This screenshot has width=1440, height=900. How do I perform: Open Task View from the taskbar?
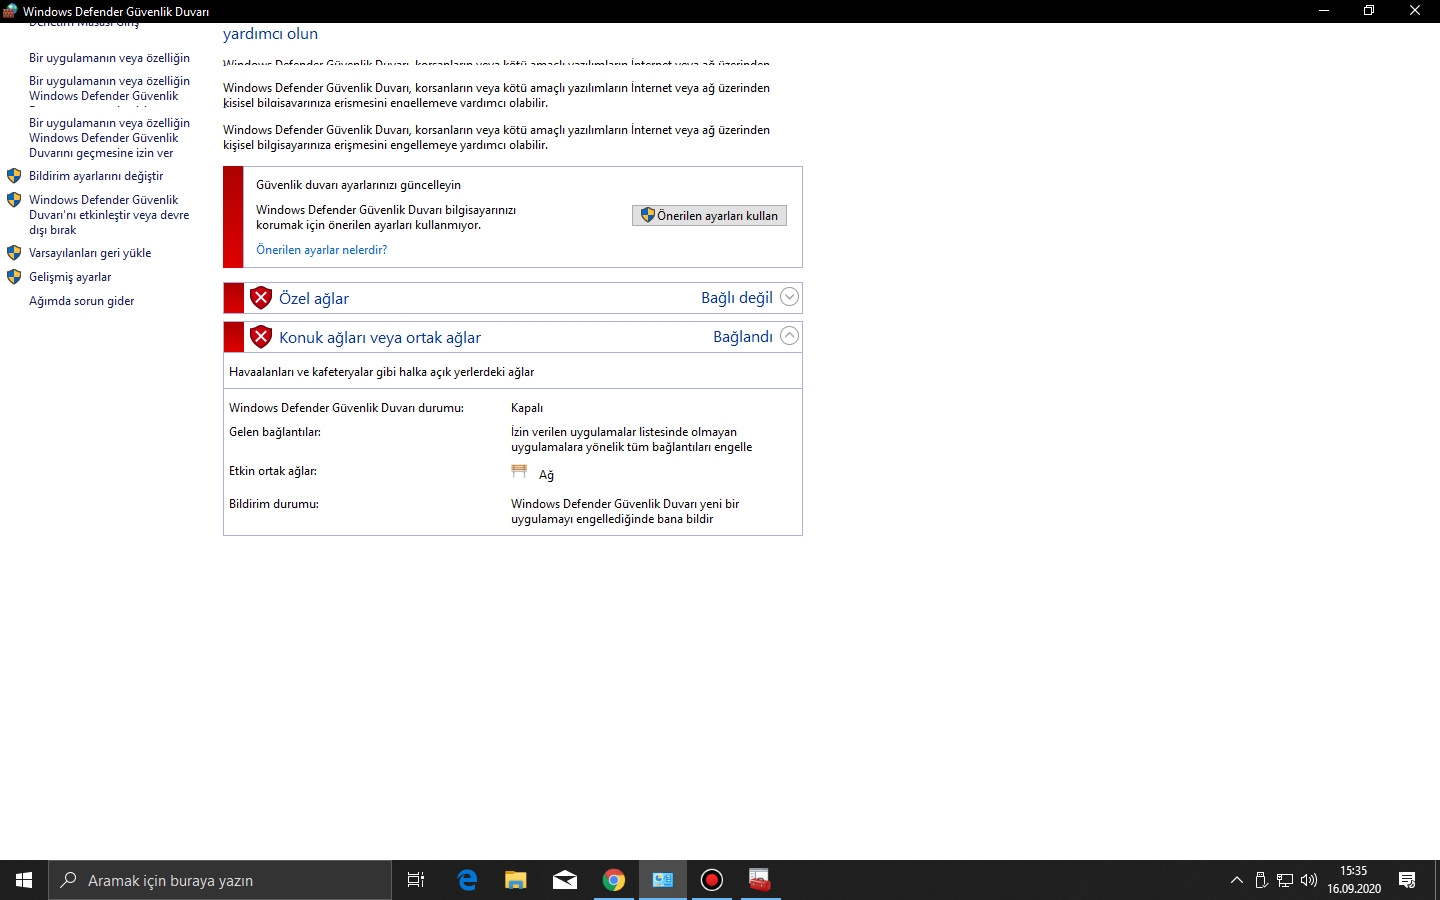(416, 880)
